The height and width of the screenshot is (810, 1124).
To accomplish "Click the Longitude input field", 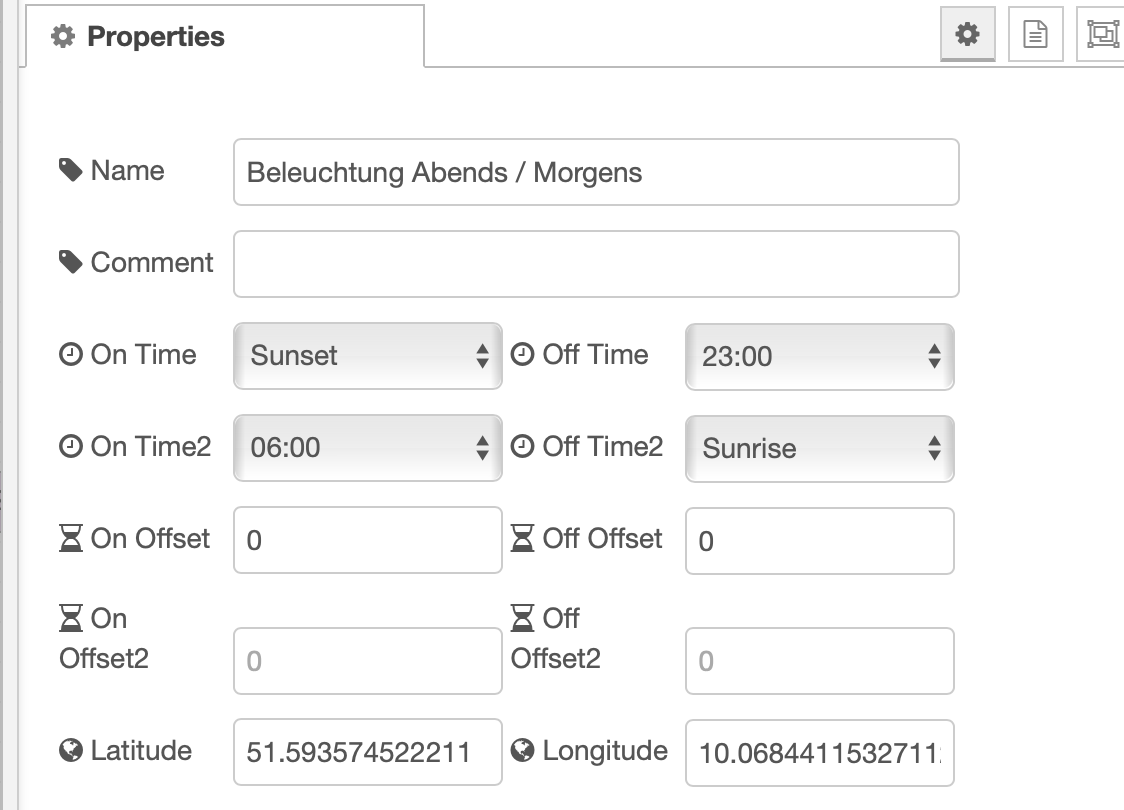I will point(819,752).
